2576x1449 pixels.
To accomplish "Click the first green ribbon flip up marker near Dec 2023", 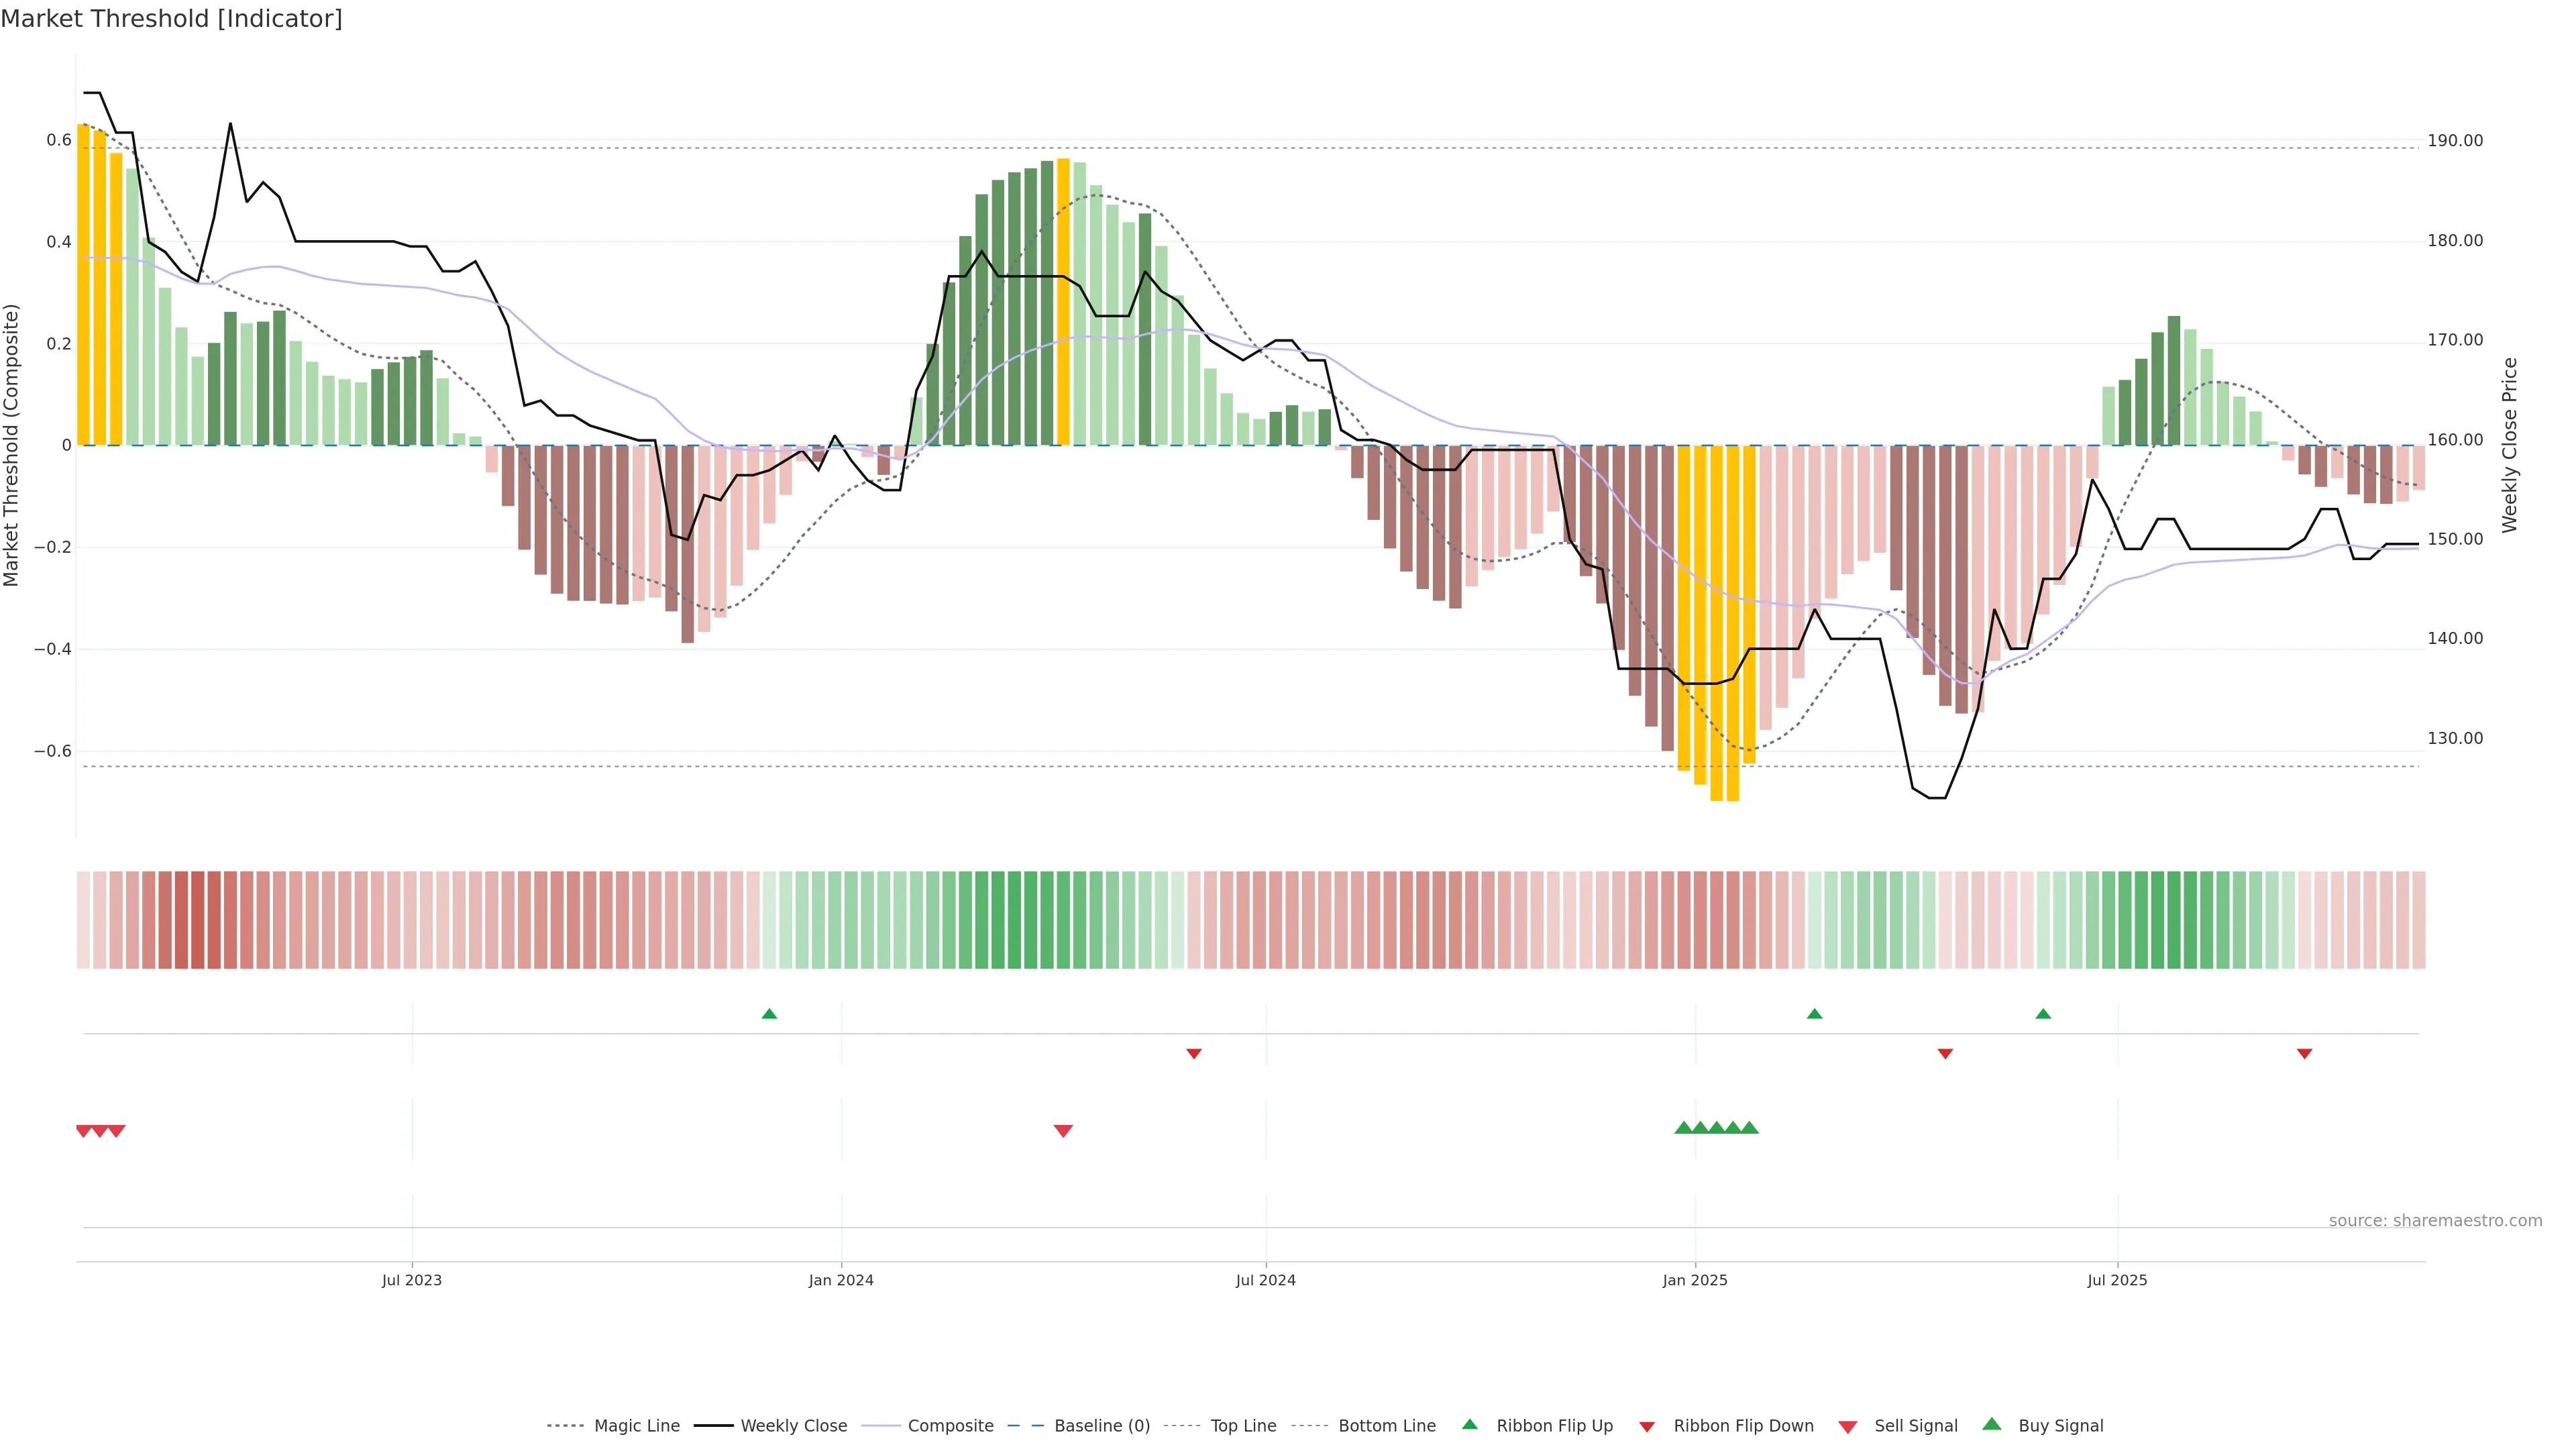I will tap(769, 1014).
